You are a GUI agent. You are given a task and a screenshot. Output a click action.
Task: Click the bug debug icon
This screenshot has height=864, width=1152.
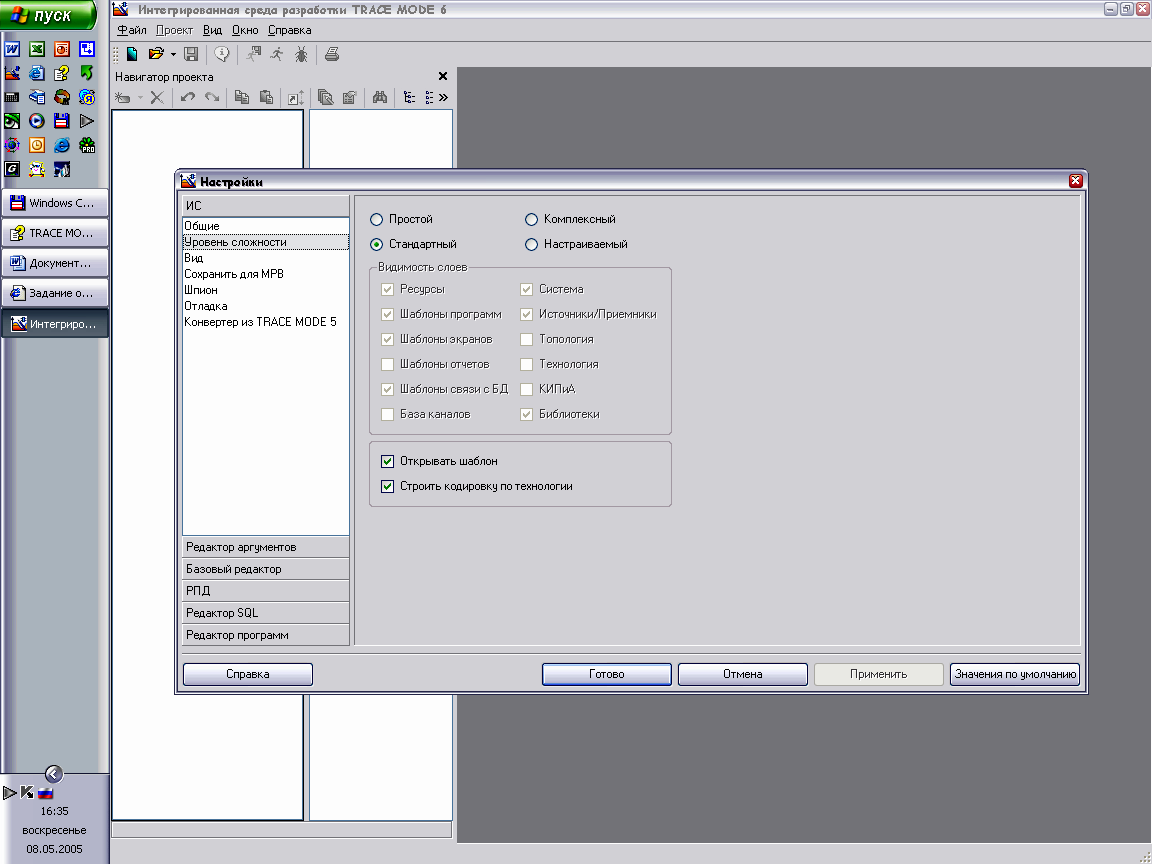point(301,54)
